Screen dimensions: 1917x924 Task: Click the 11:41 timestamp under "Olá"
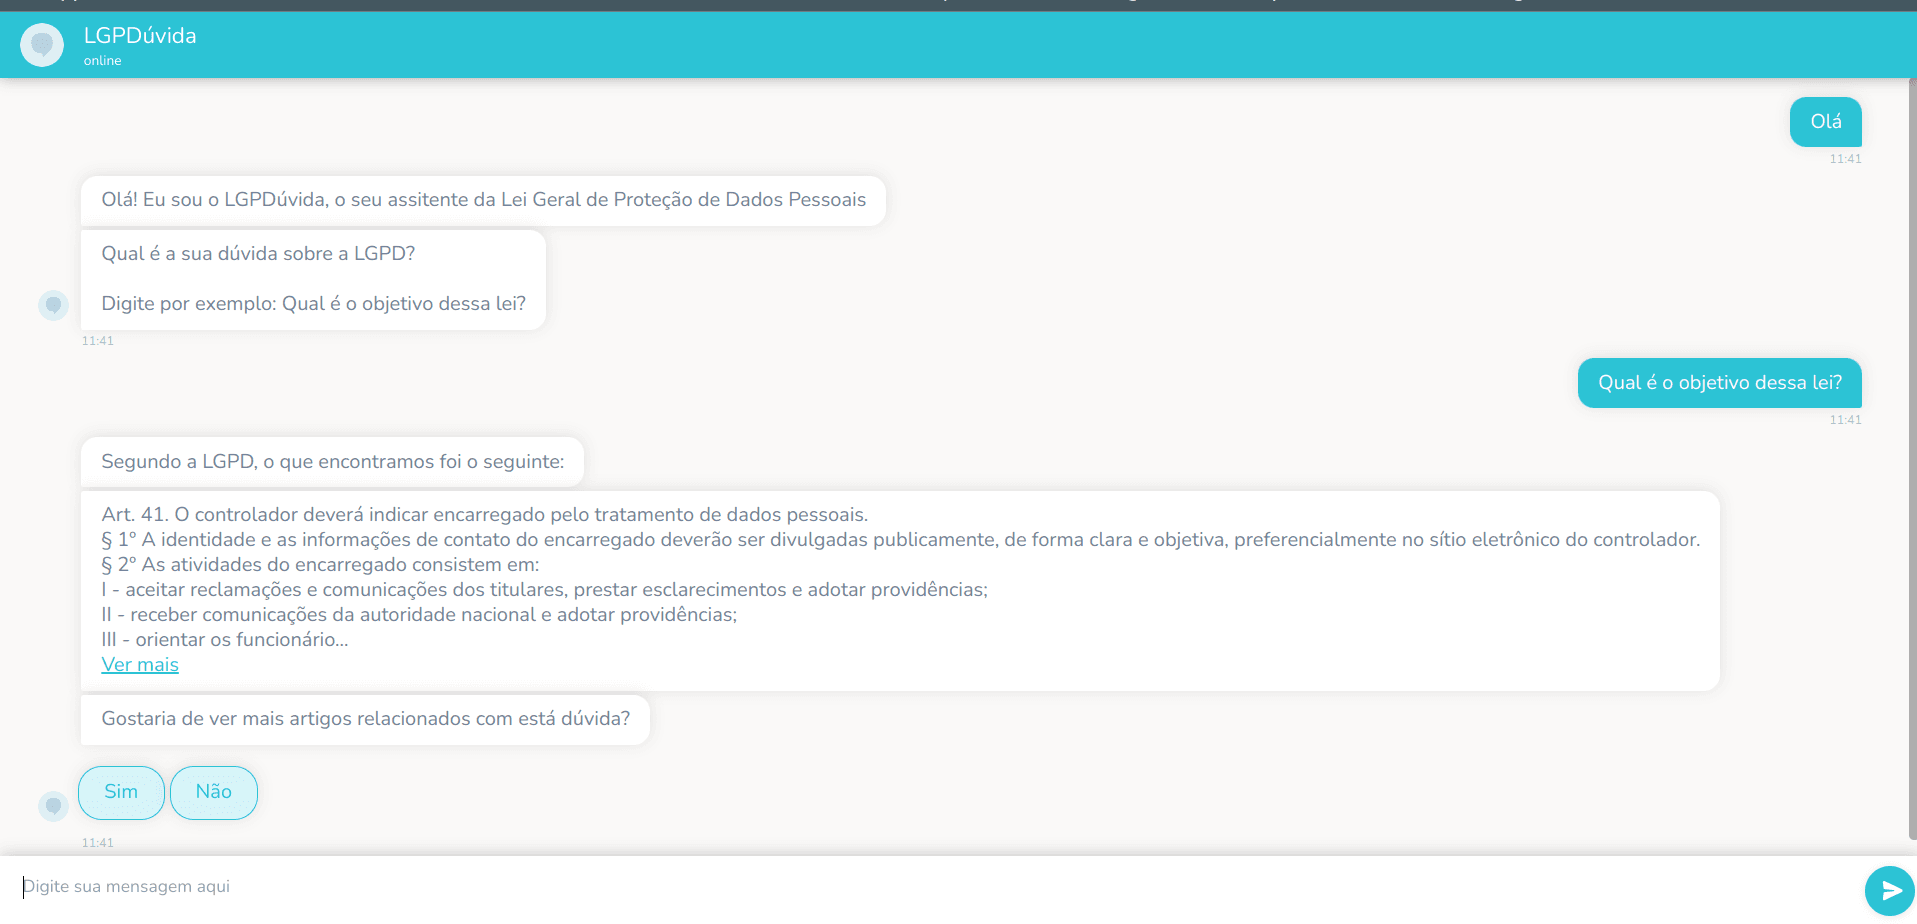1845,159
